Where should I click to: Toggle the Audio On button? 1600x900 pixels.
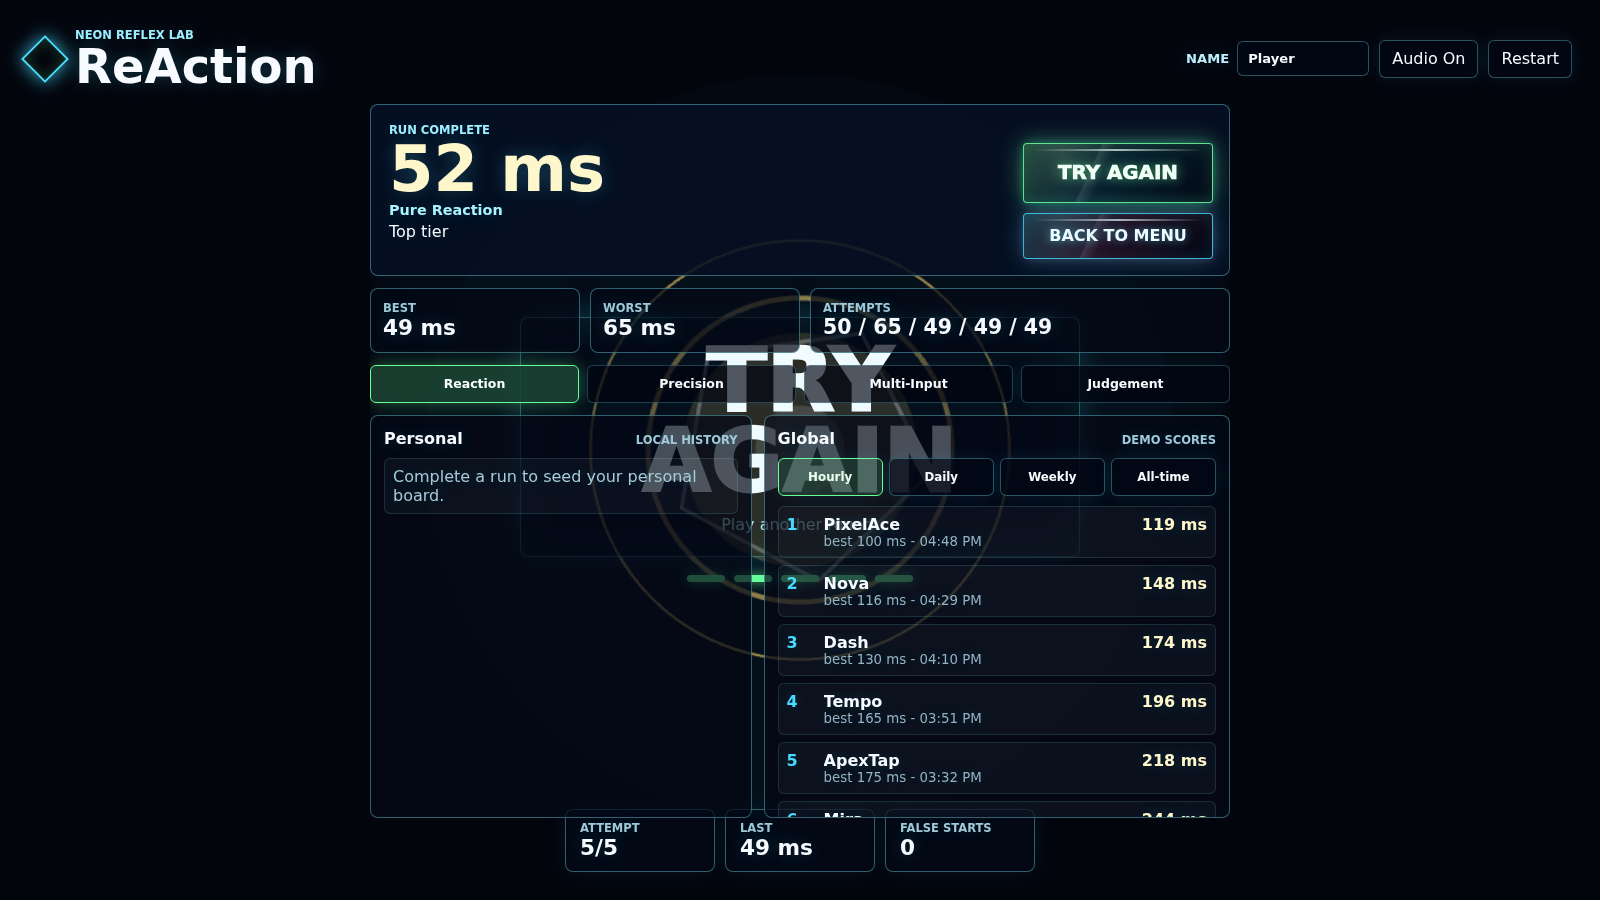click(1428, 59)
